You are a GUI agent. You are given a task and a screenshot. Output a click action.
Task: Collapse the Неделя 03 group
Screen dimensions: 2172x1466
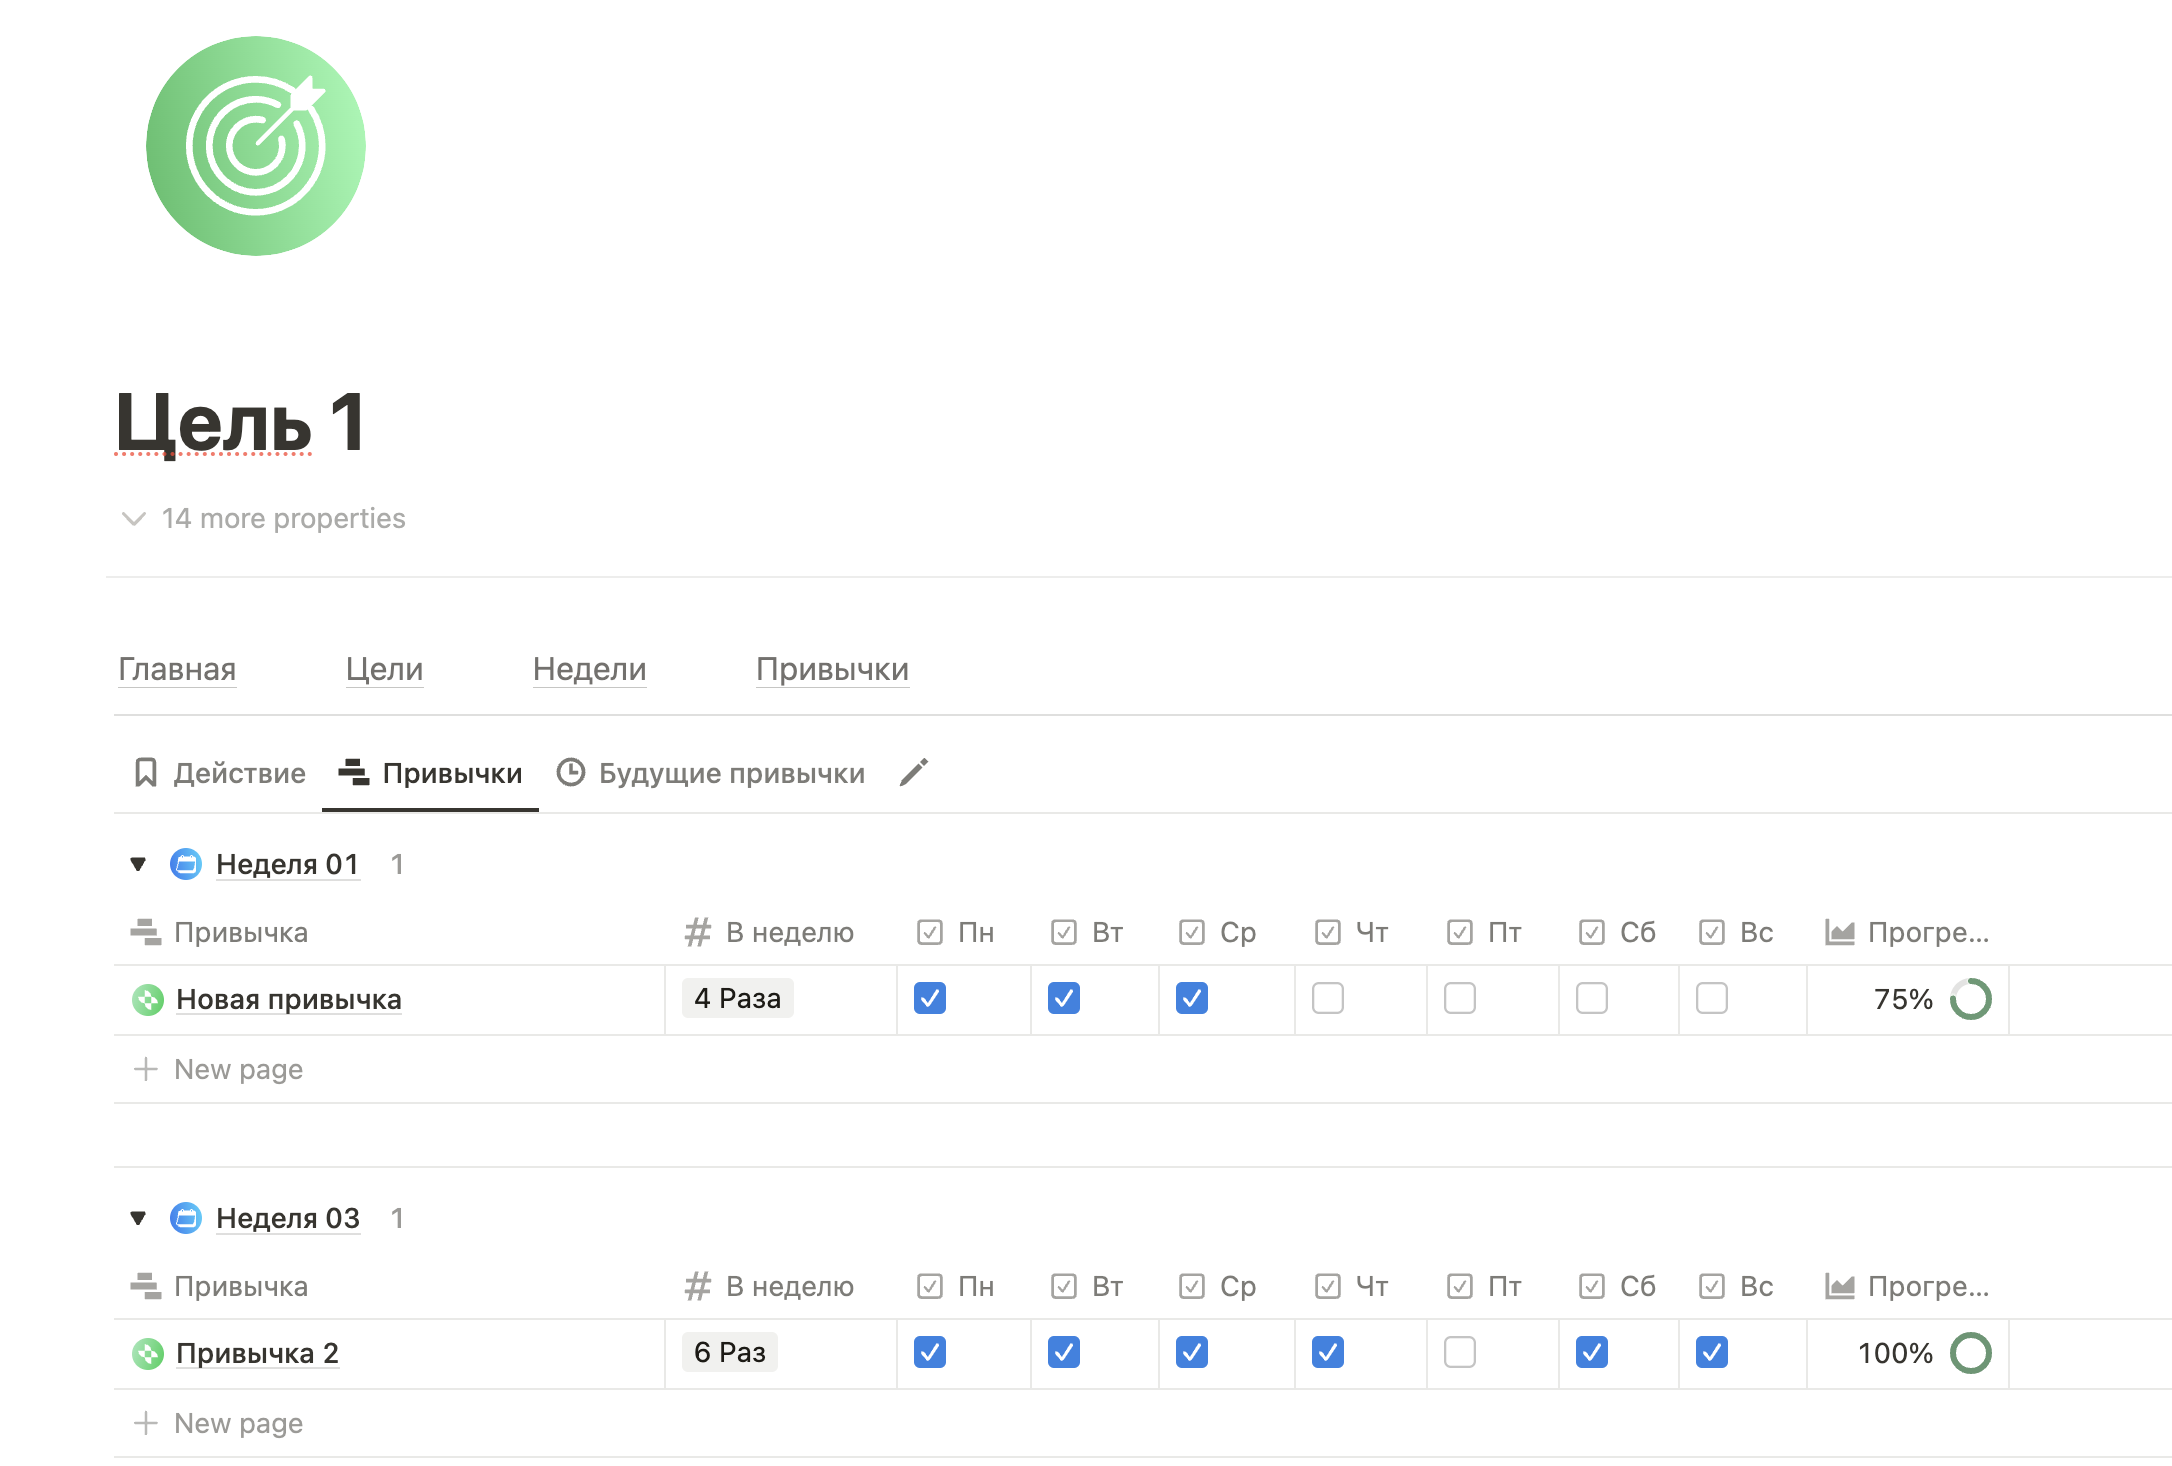(138, 1218)
